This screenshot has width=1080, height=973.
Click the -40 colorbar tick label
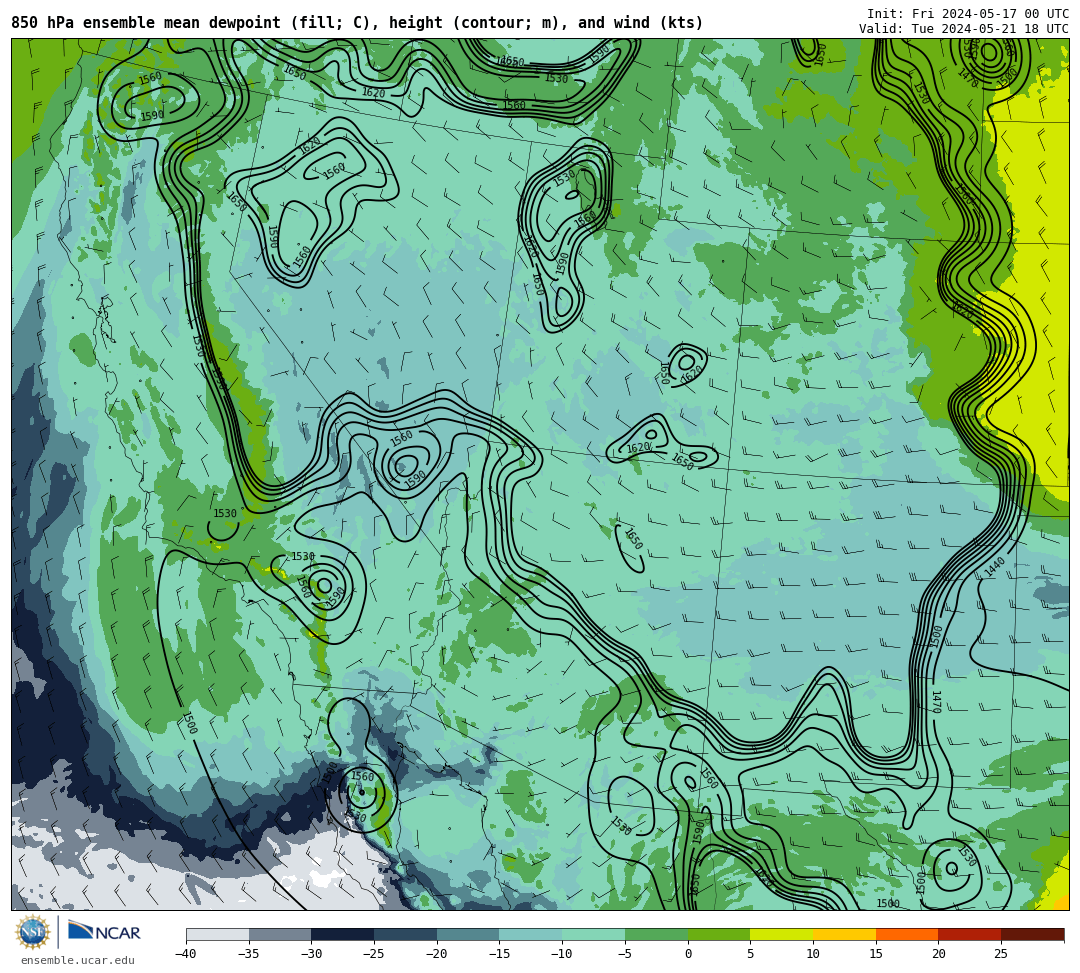(x=186, y=954)
